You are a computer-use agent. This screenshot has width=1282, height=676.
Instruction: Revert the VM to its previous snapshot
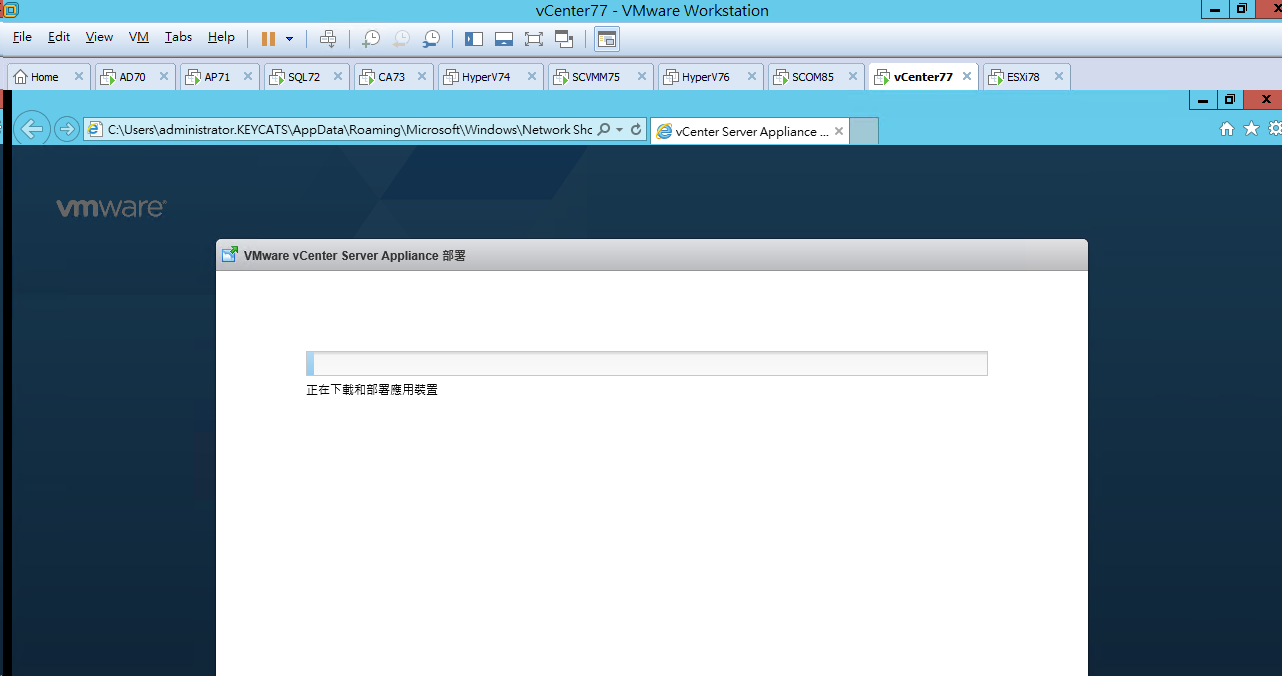click(401, 39)
